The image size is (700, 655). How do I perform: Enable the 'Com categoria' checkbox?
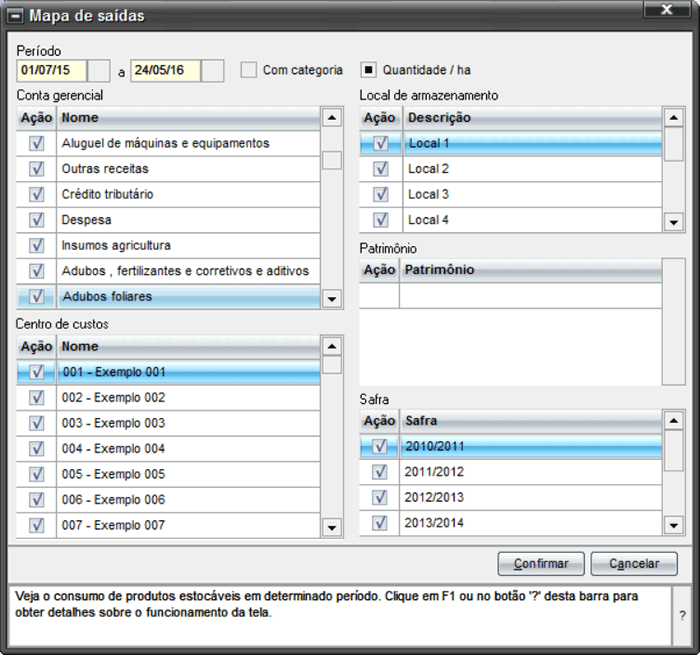[x=249, y=70]
